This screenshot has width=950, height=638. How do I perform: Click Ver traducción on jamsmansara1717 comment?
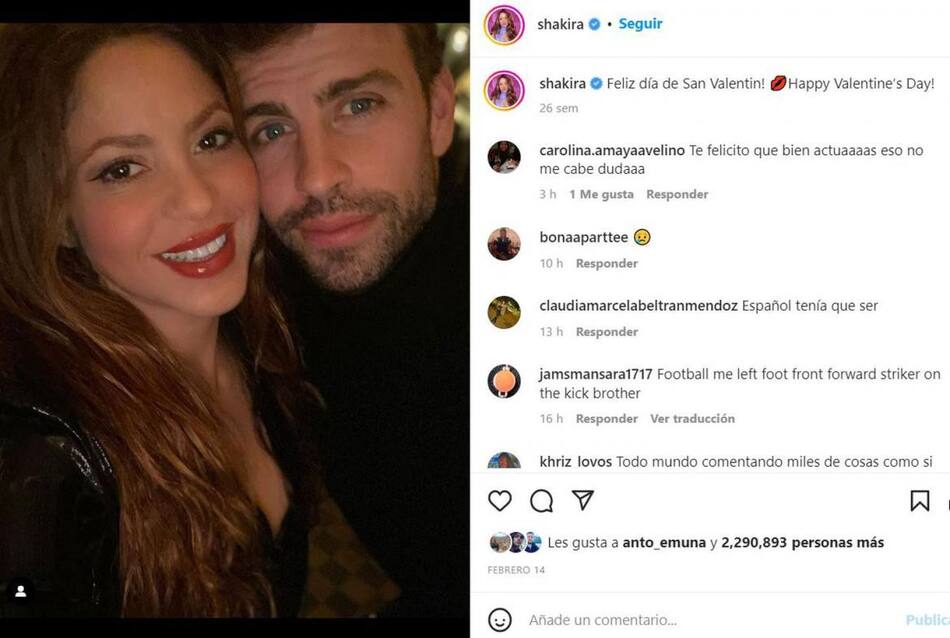click(692, 419)
